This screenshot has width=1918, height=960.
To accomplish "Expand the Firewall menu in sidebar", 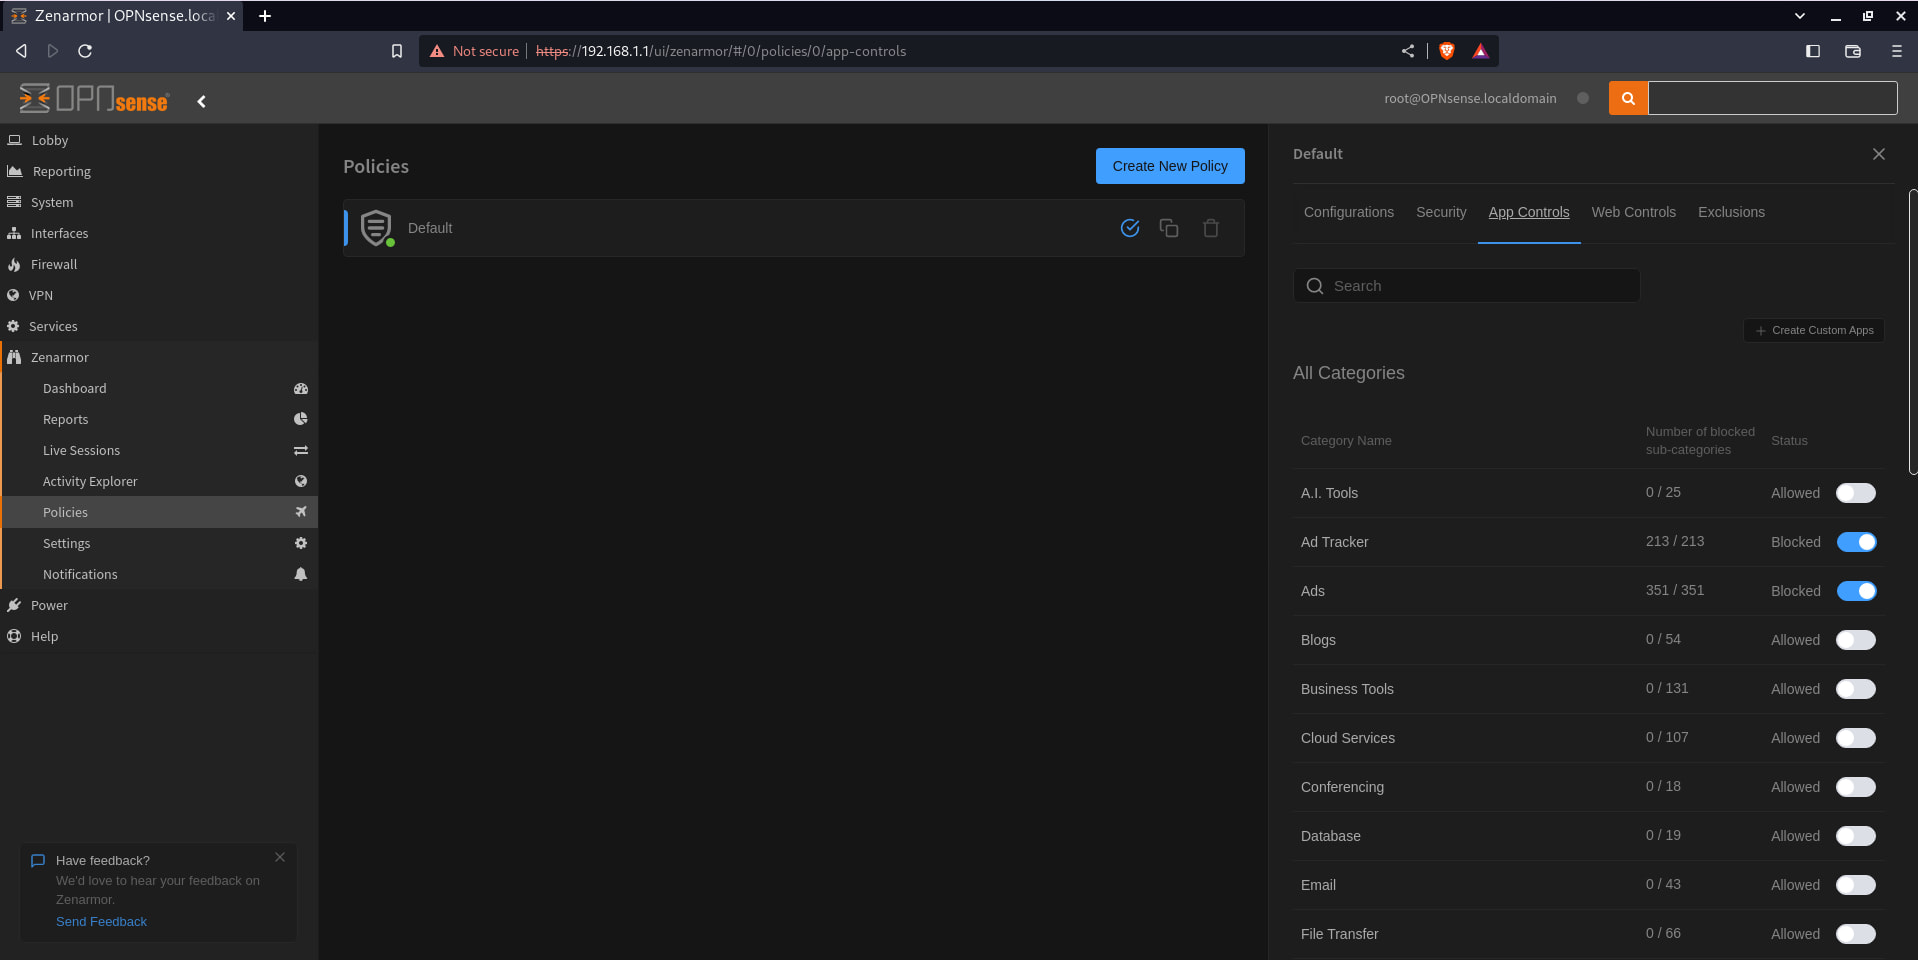I will coord(159,264).
